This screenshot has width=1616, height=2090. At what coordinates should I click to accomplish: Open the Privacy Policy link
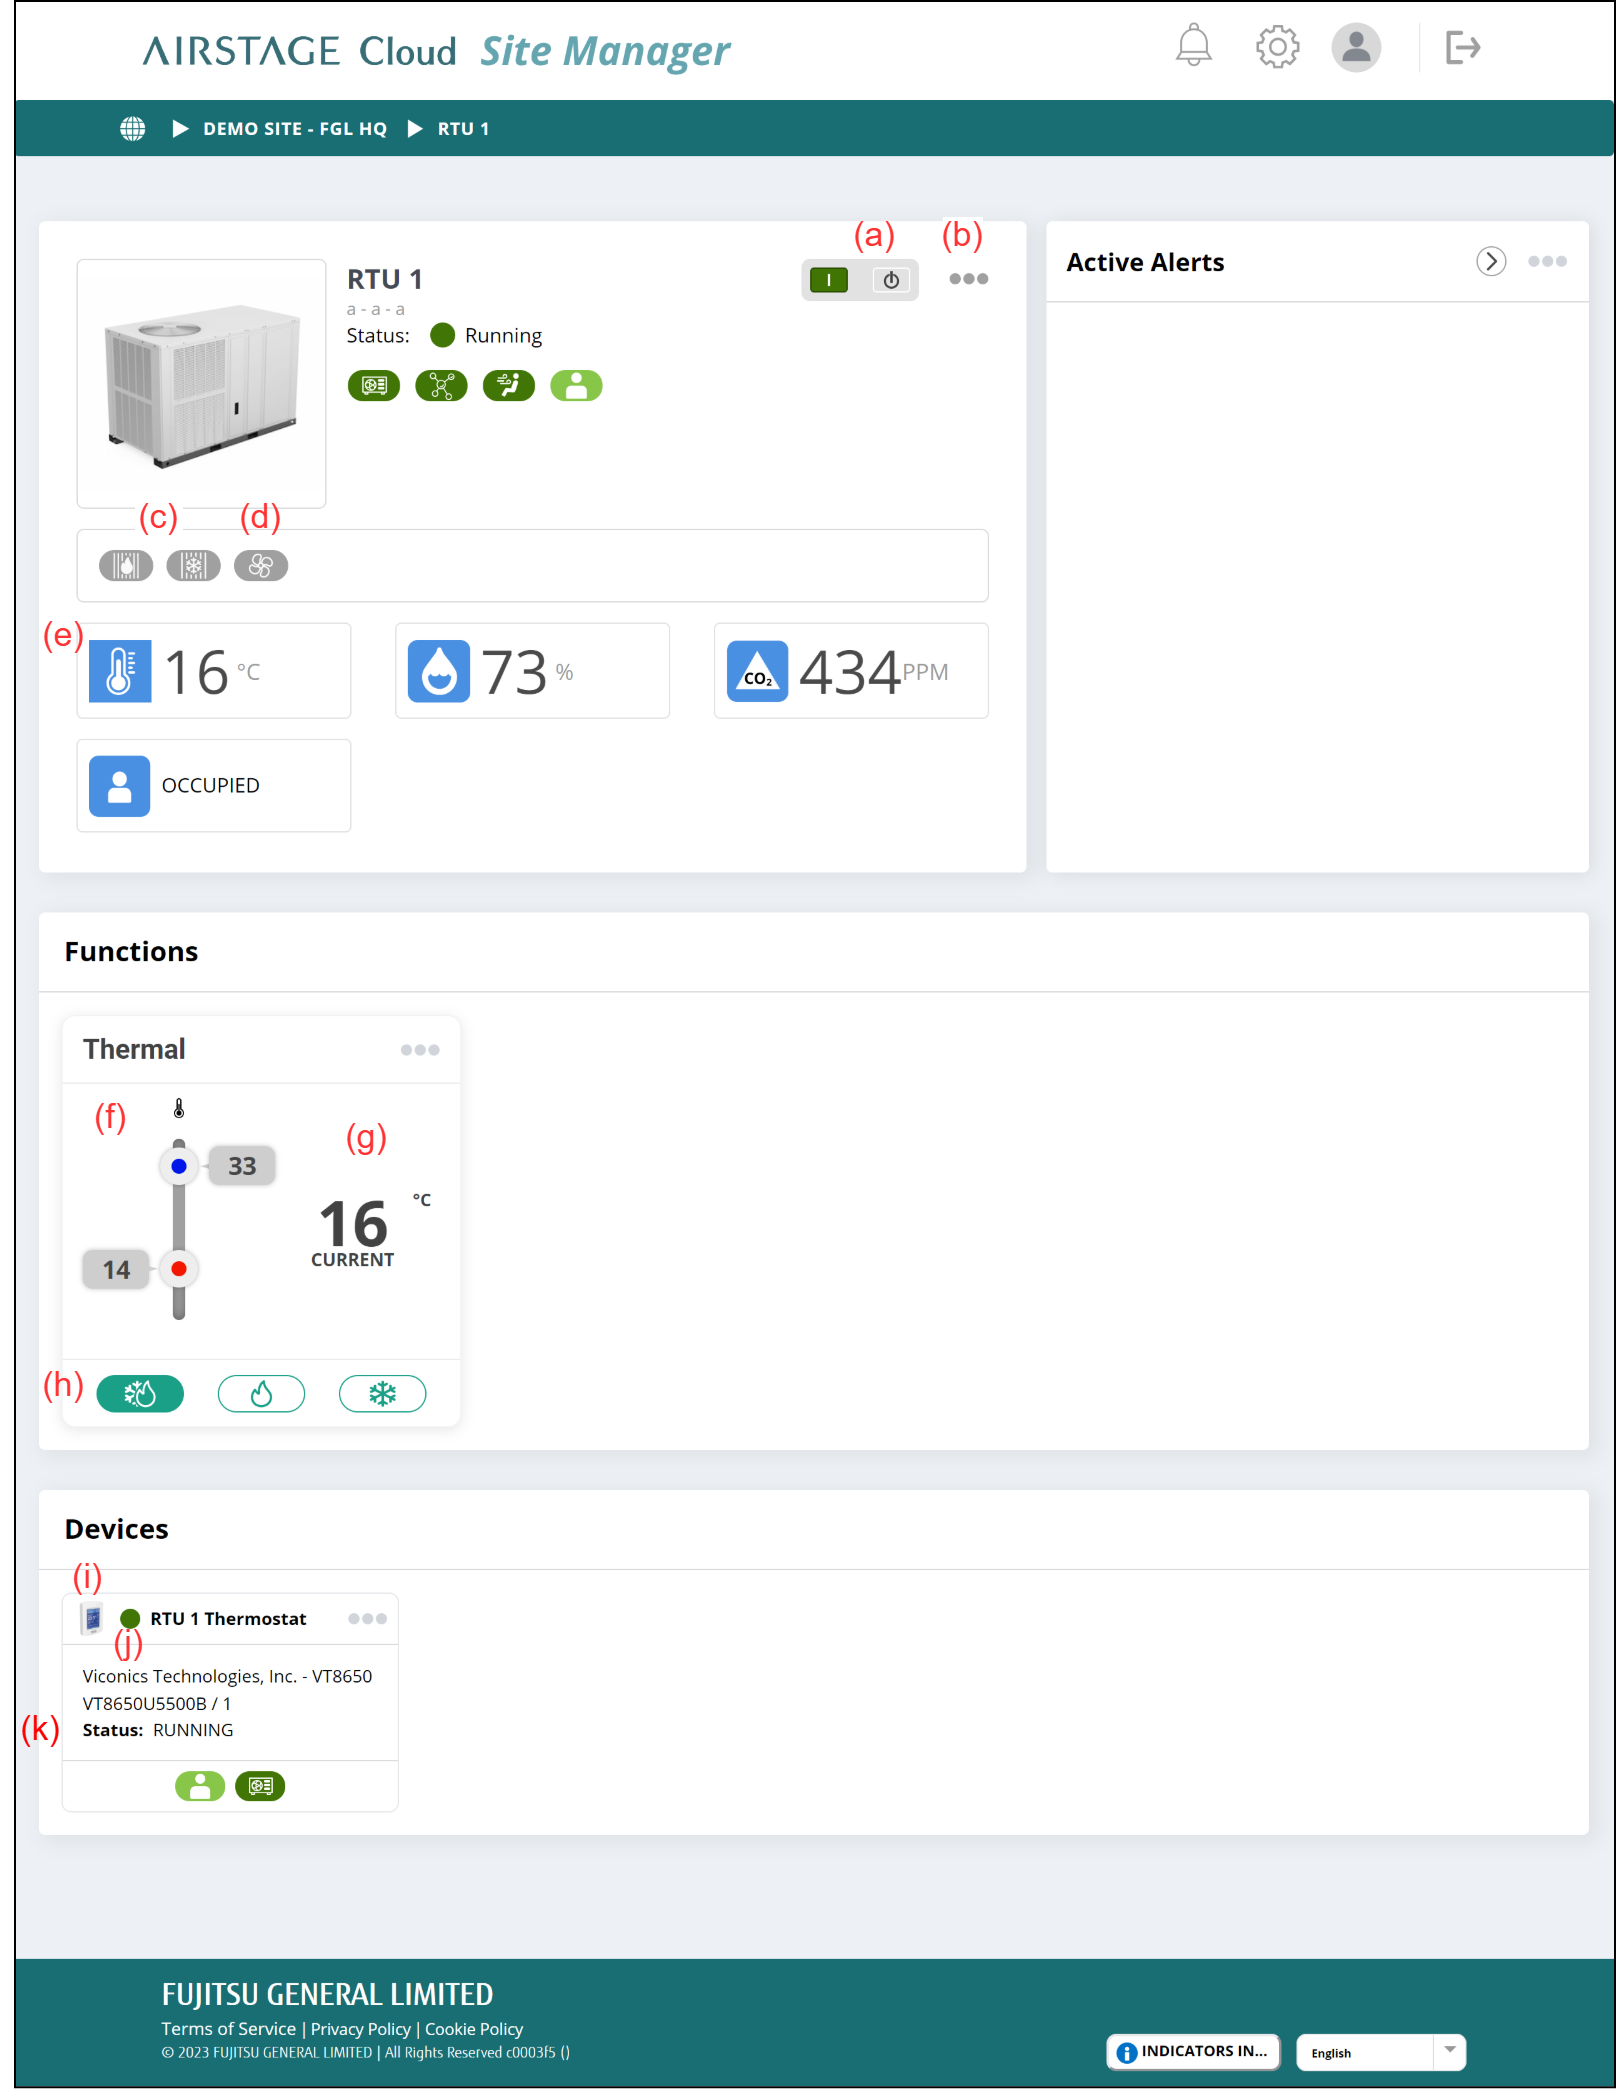[360, 2029]
